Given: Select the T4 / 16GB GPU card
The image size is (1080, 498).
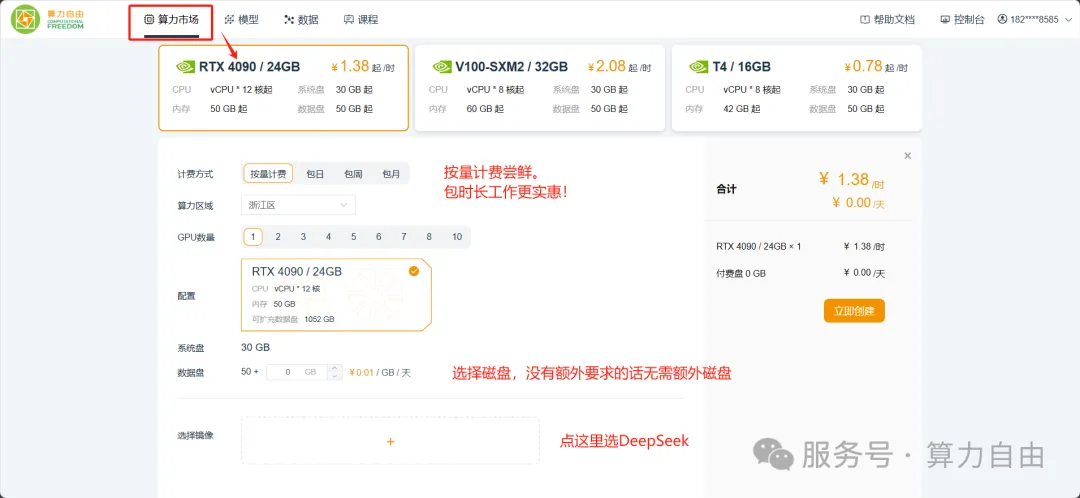Looking at the screenshot, I should click(796, 88).
